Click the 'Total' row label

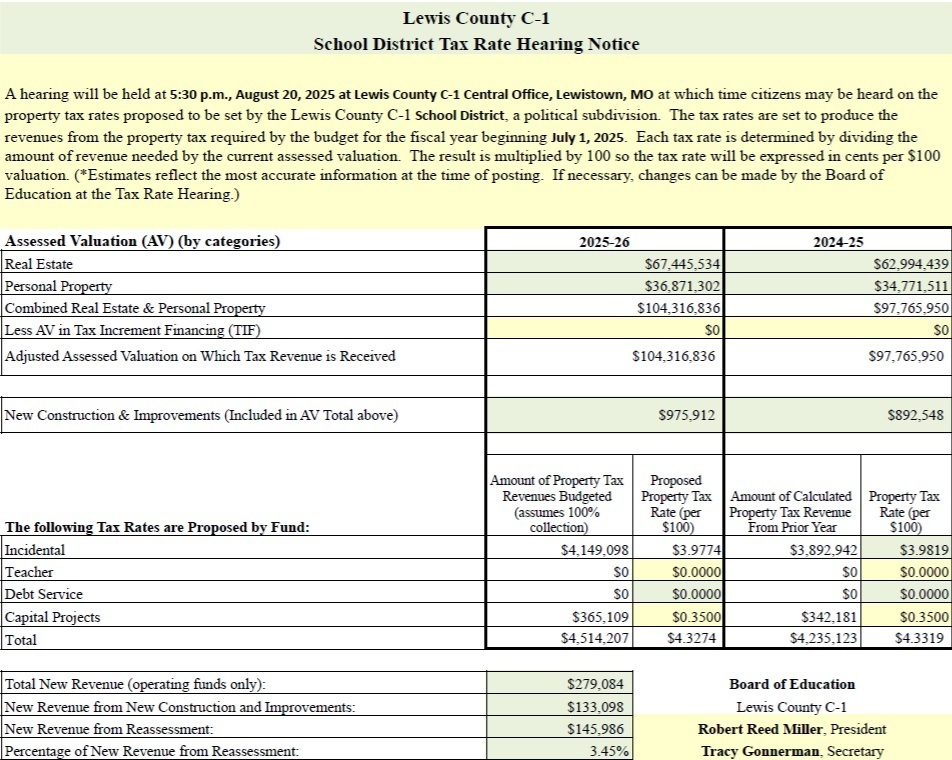21,639
